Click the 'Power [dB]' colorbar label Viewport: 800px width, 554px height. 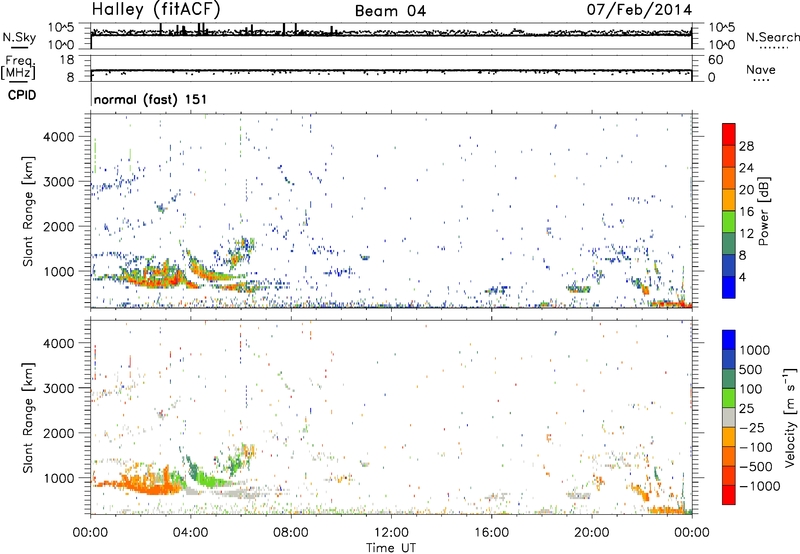(764, 211)
